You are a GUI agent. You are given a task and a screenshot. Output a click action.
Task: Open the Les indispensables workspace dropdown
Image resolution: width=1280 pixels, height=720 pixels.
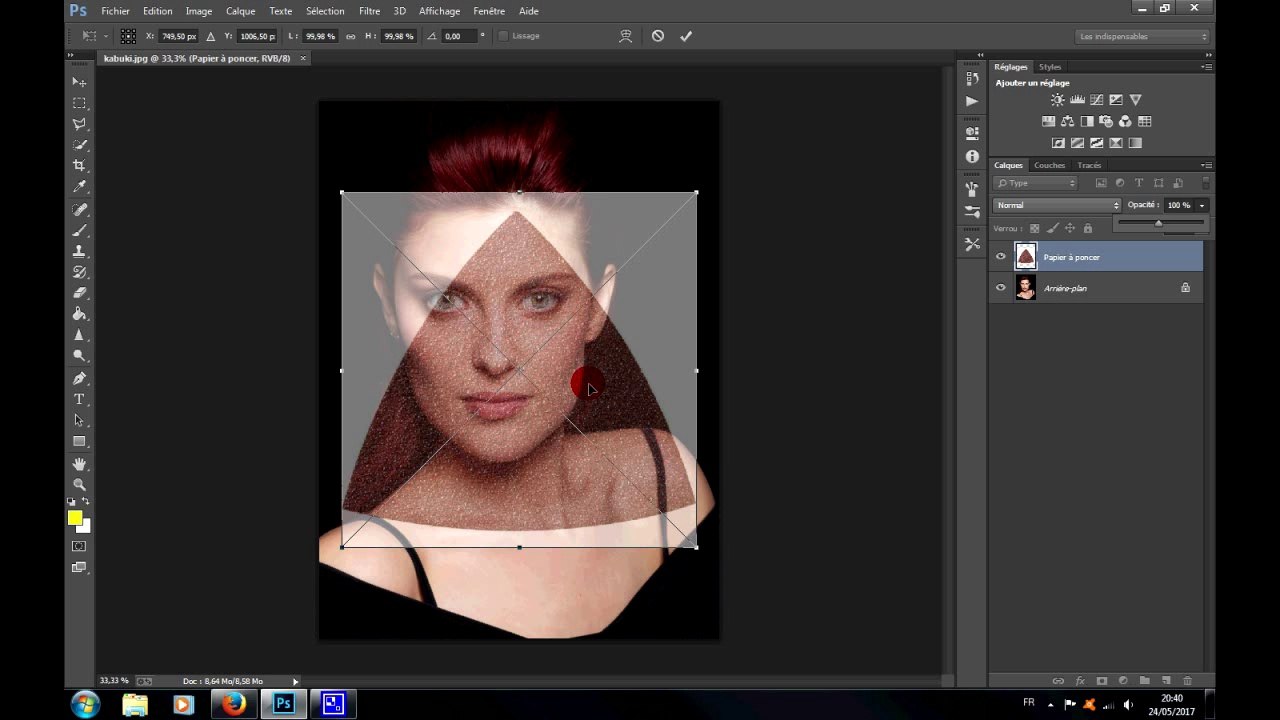click(x=1143, y=36)
